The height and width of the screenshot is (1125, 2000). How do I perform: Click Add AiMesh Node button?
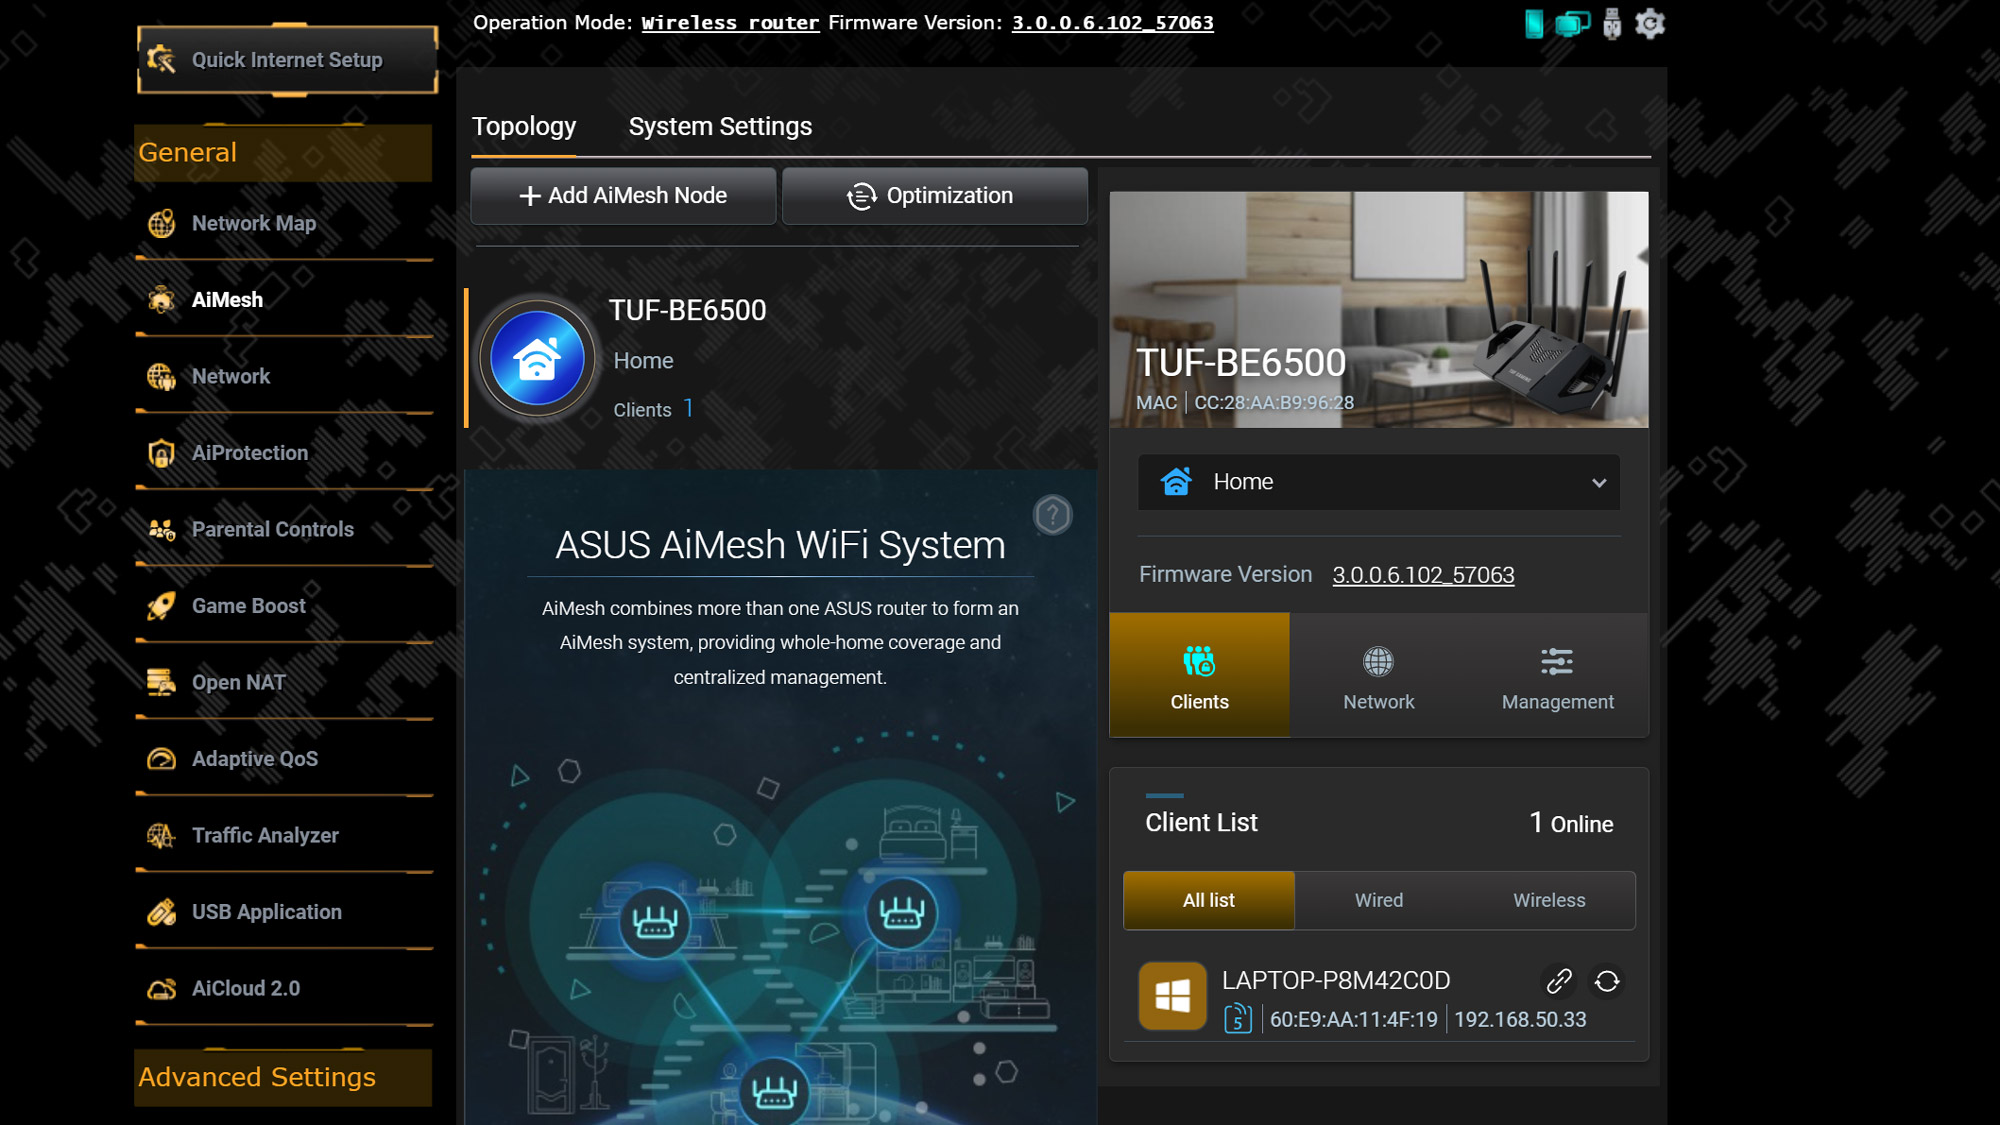click(623, 196)
